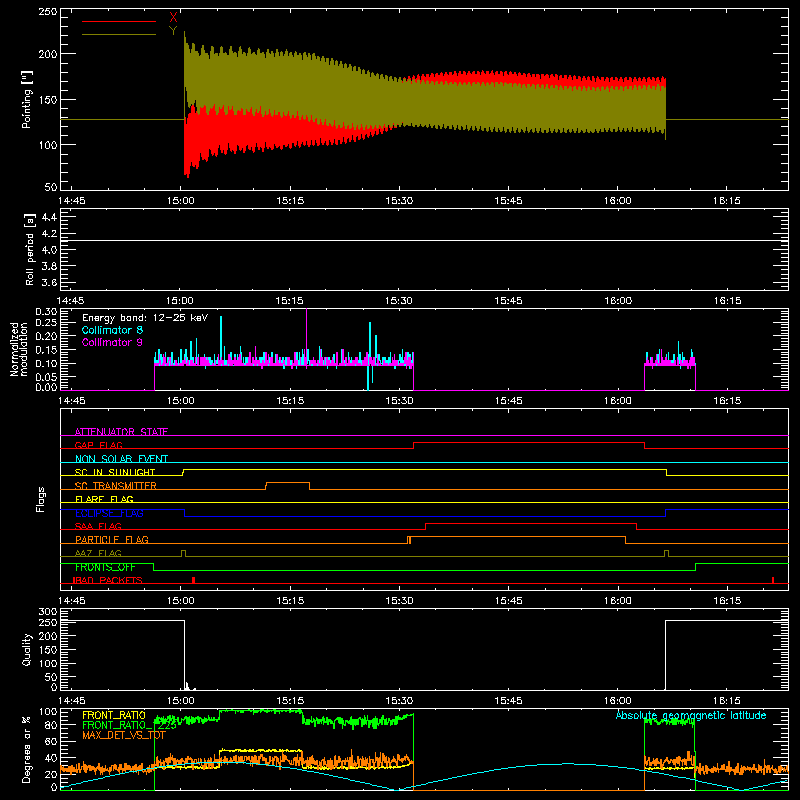
Task: Click the bad-packets marker after 16:15
Action: (x=773, y=580)
